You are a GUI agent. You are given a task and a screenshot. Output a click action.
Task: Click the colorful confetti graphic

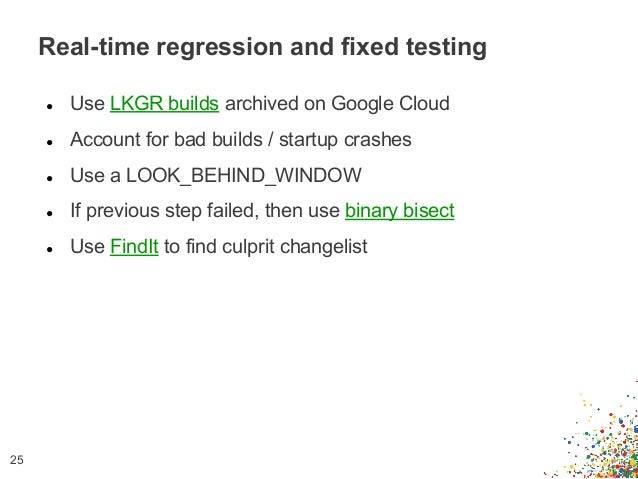[594, 431]
